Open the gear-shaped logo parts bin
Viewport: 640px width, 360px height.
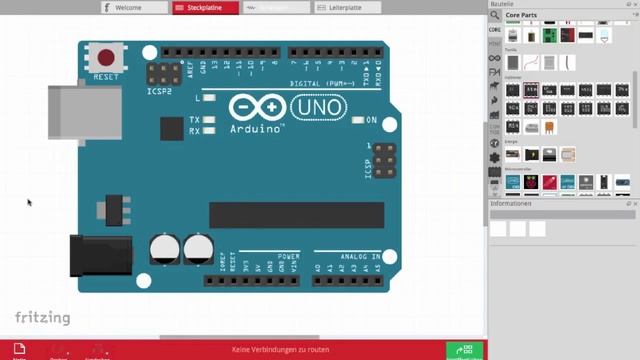(x=494, y=158)
